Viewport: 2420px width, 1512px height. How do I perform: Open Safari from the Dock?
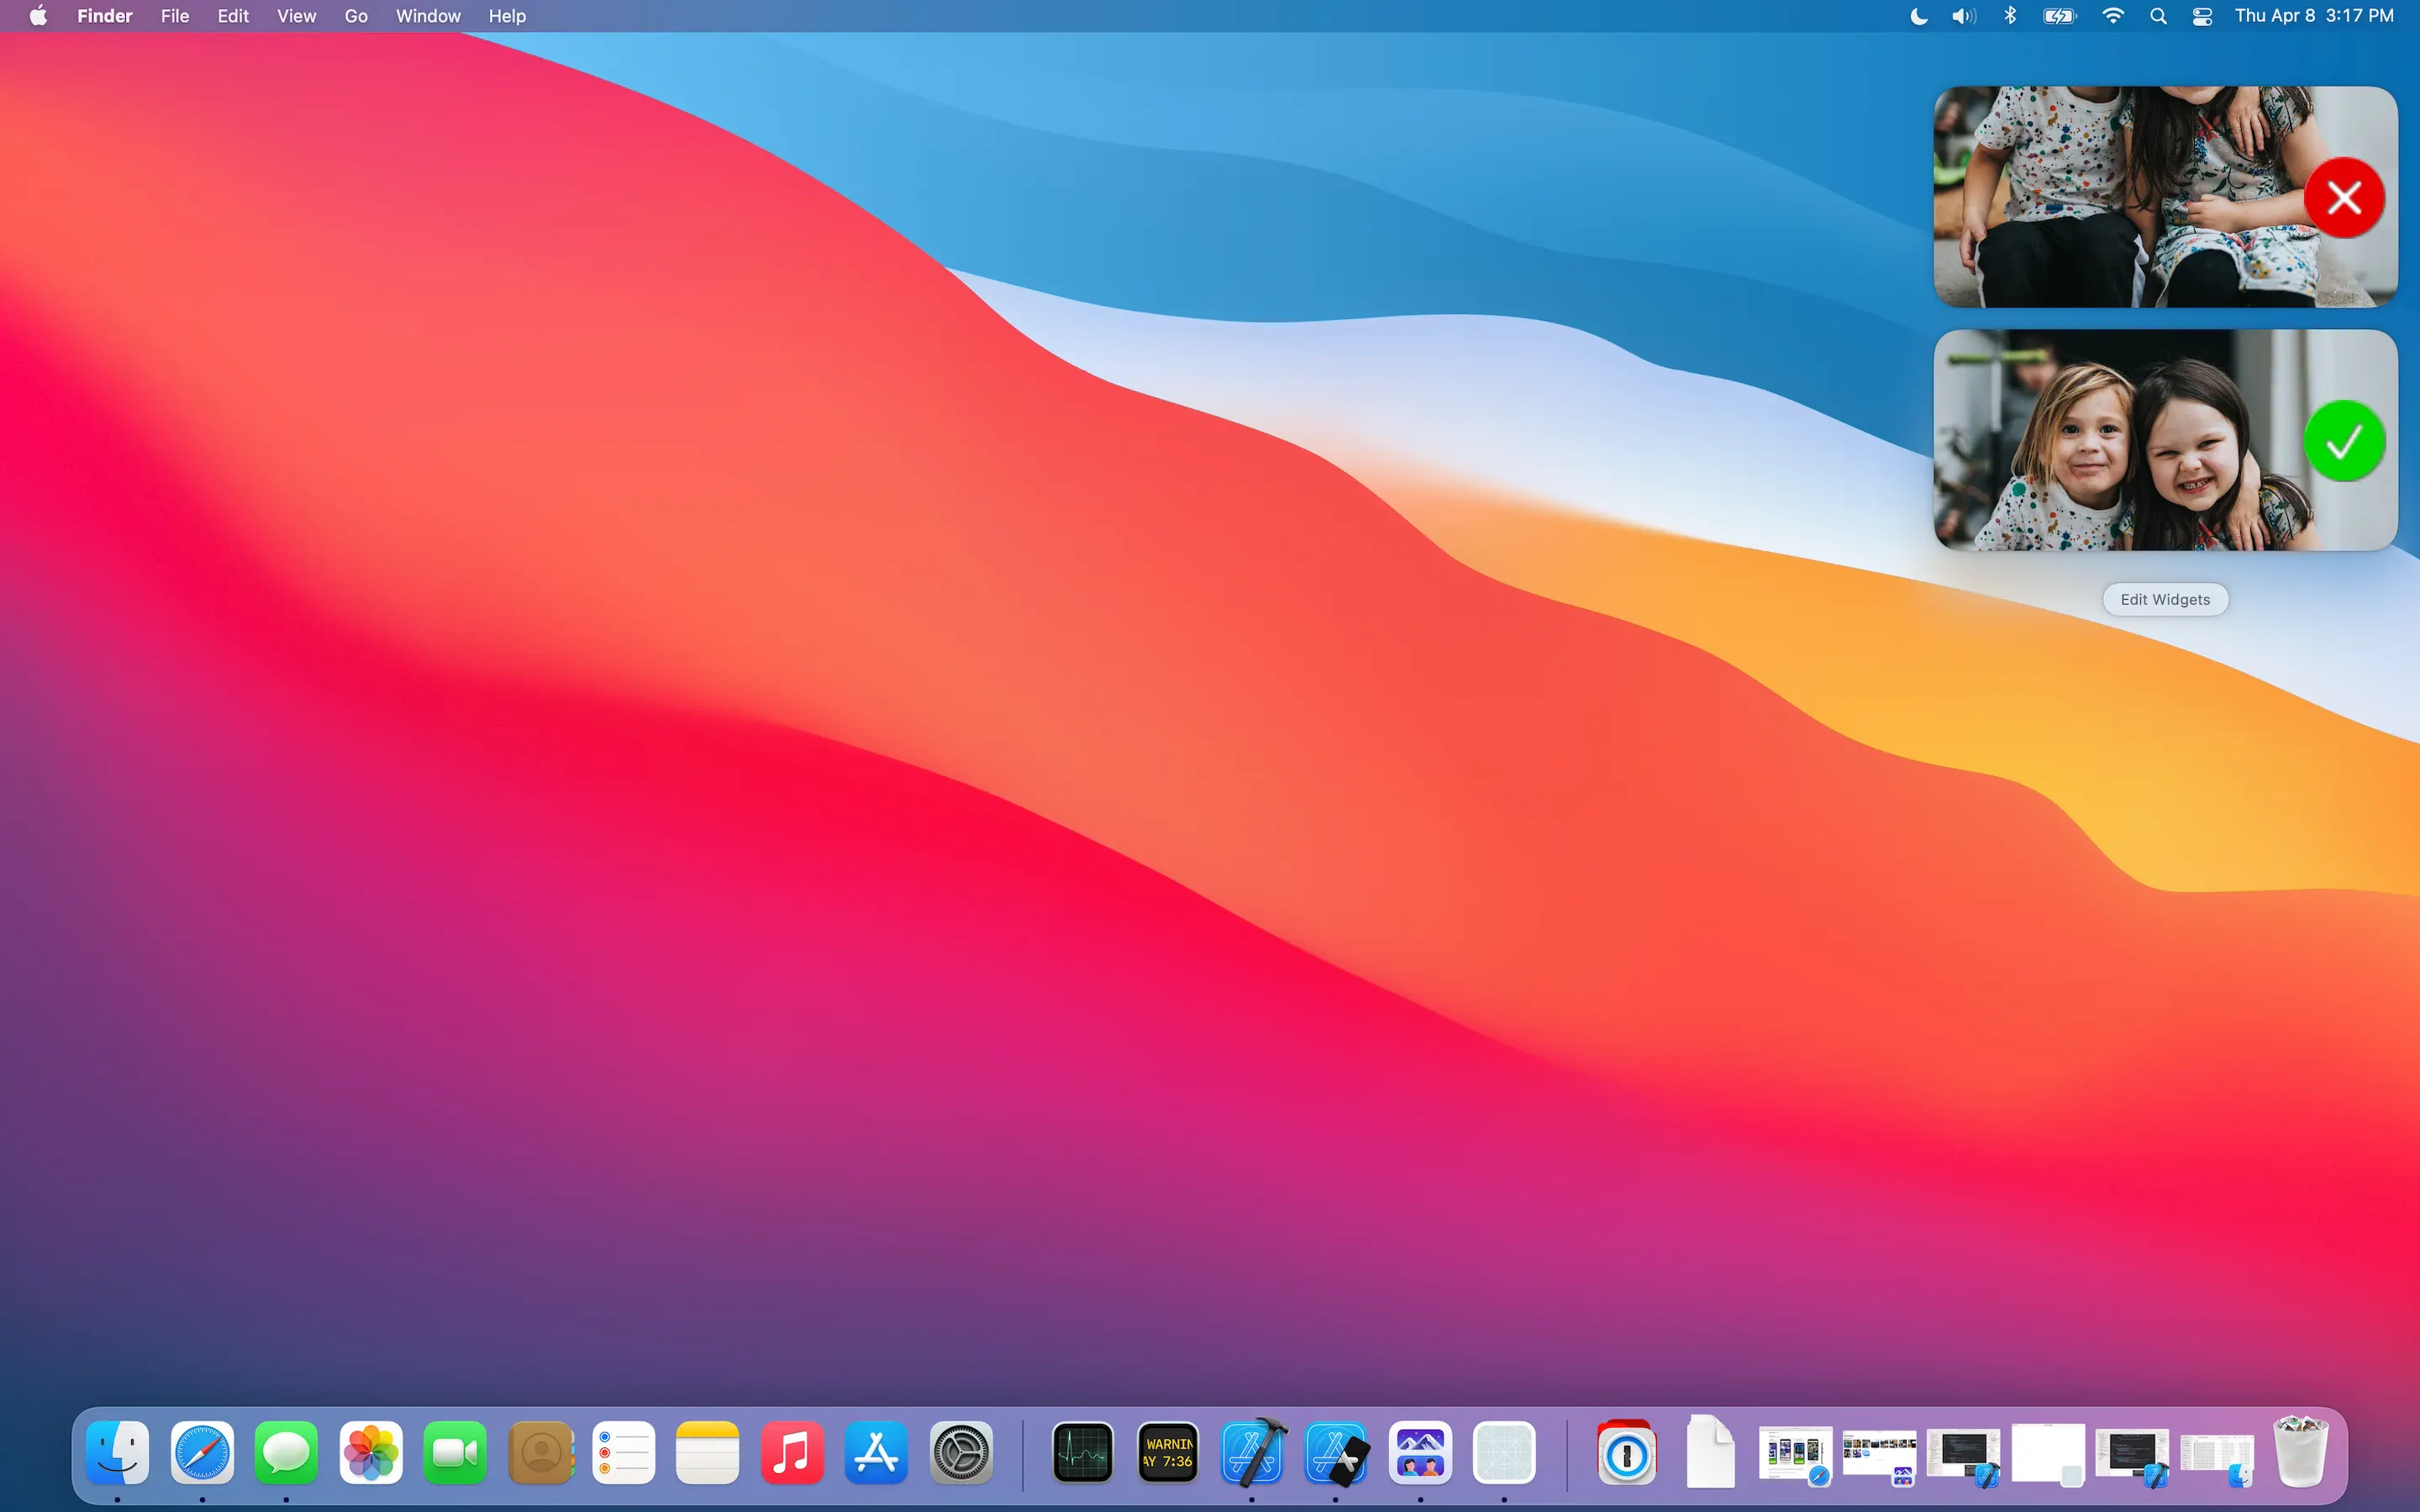(202, 1452)
